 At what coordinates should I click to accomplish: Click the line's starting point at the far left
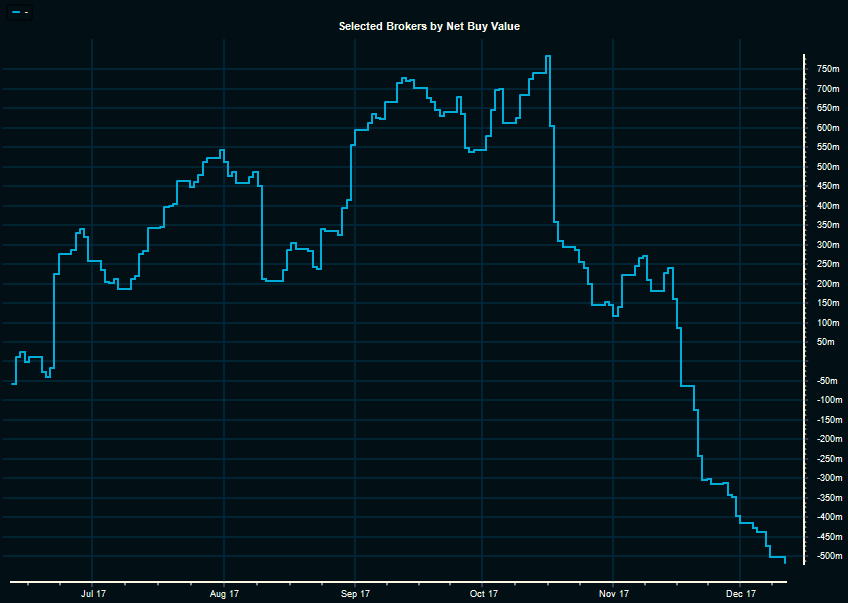[13, 383]
